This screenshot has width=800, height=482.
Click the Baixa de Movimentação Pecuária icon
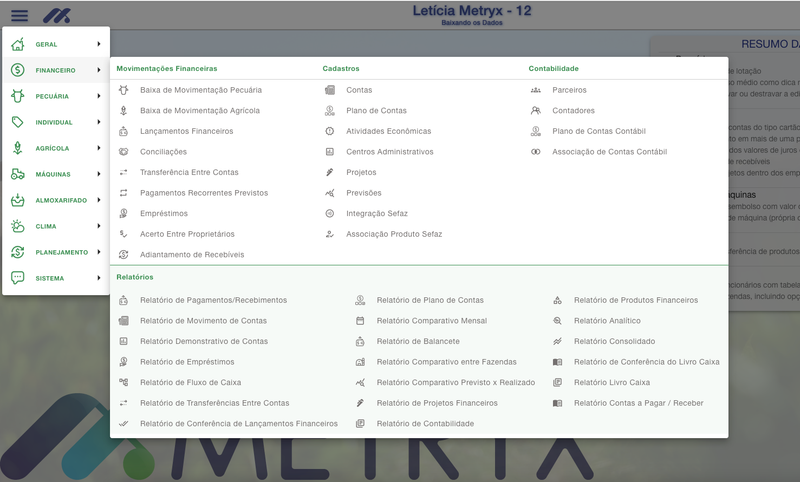coord(123,90)
